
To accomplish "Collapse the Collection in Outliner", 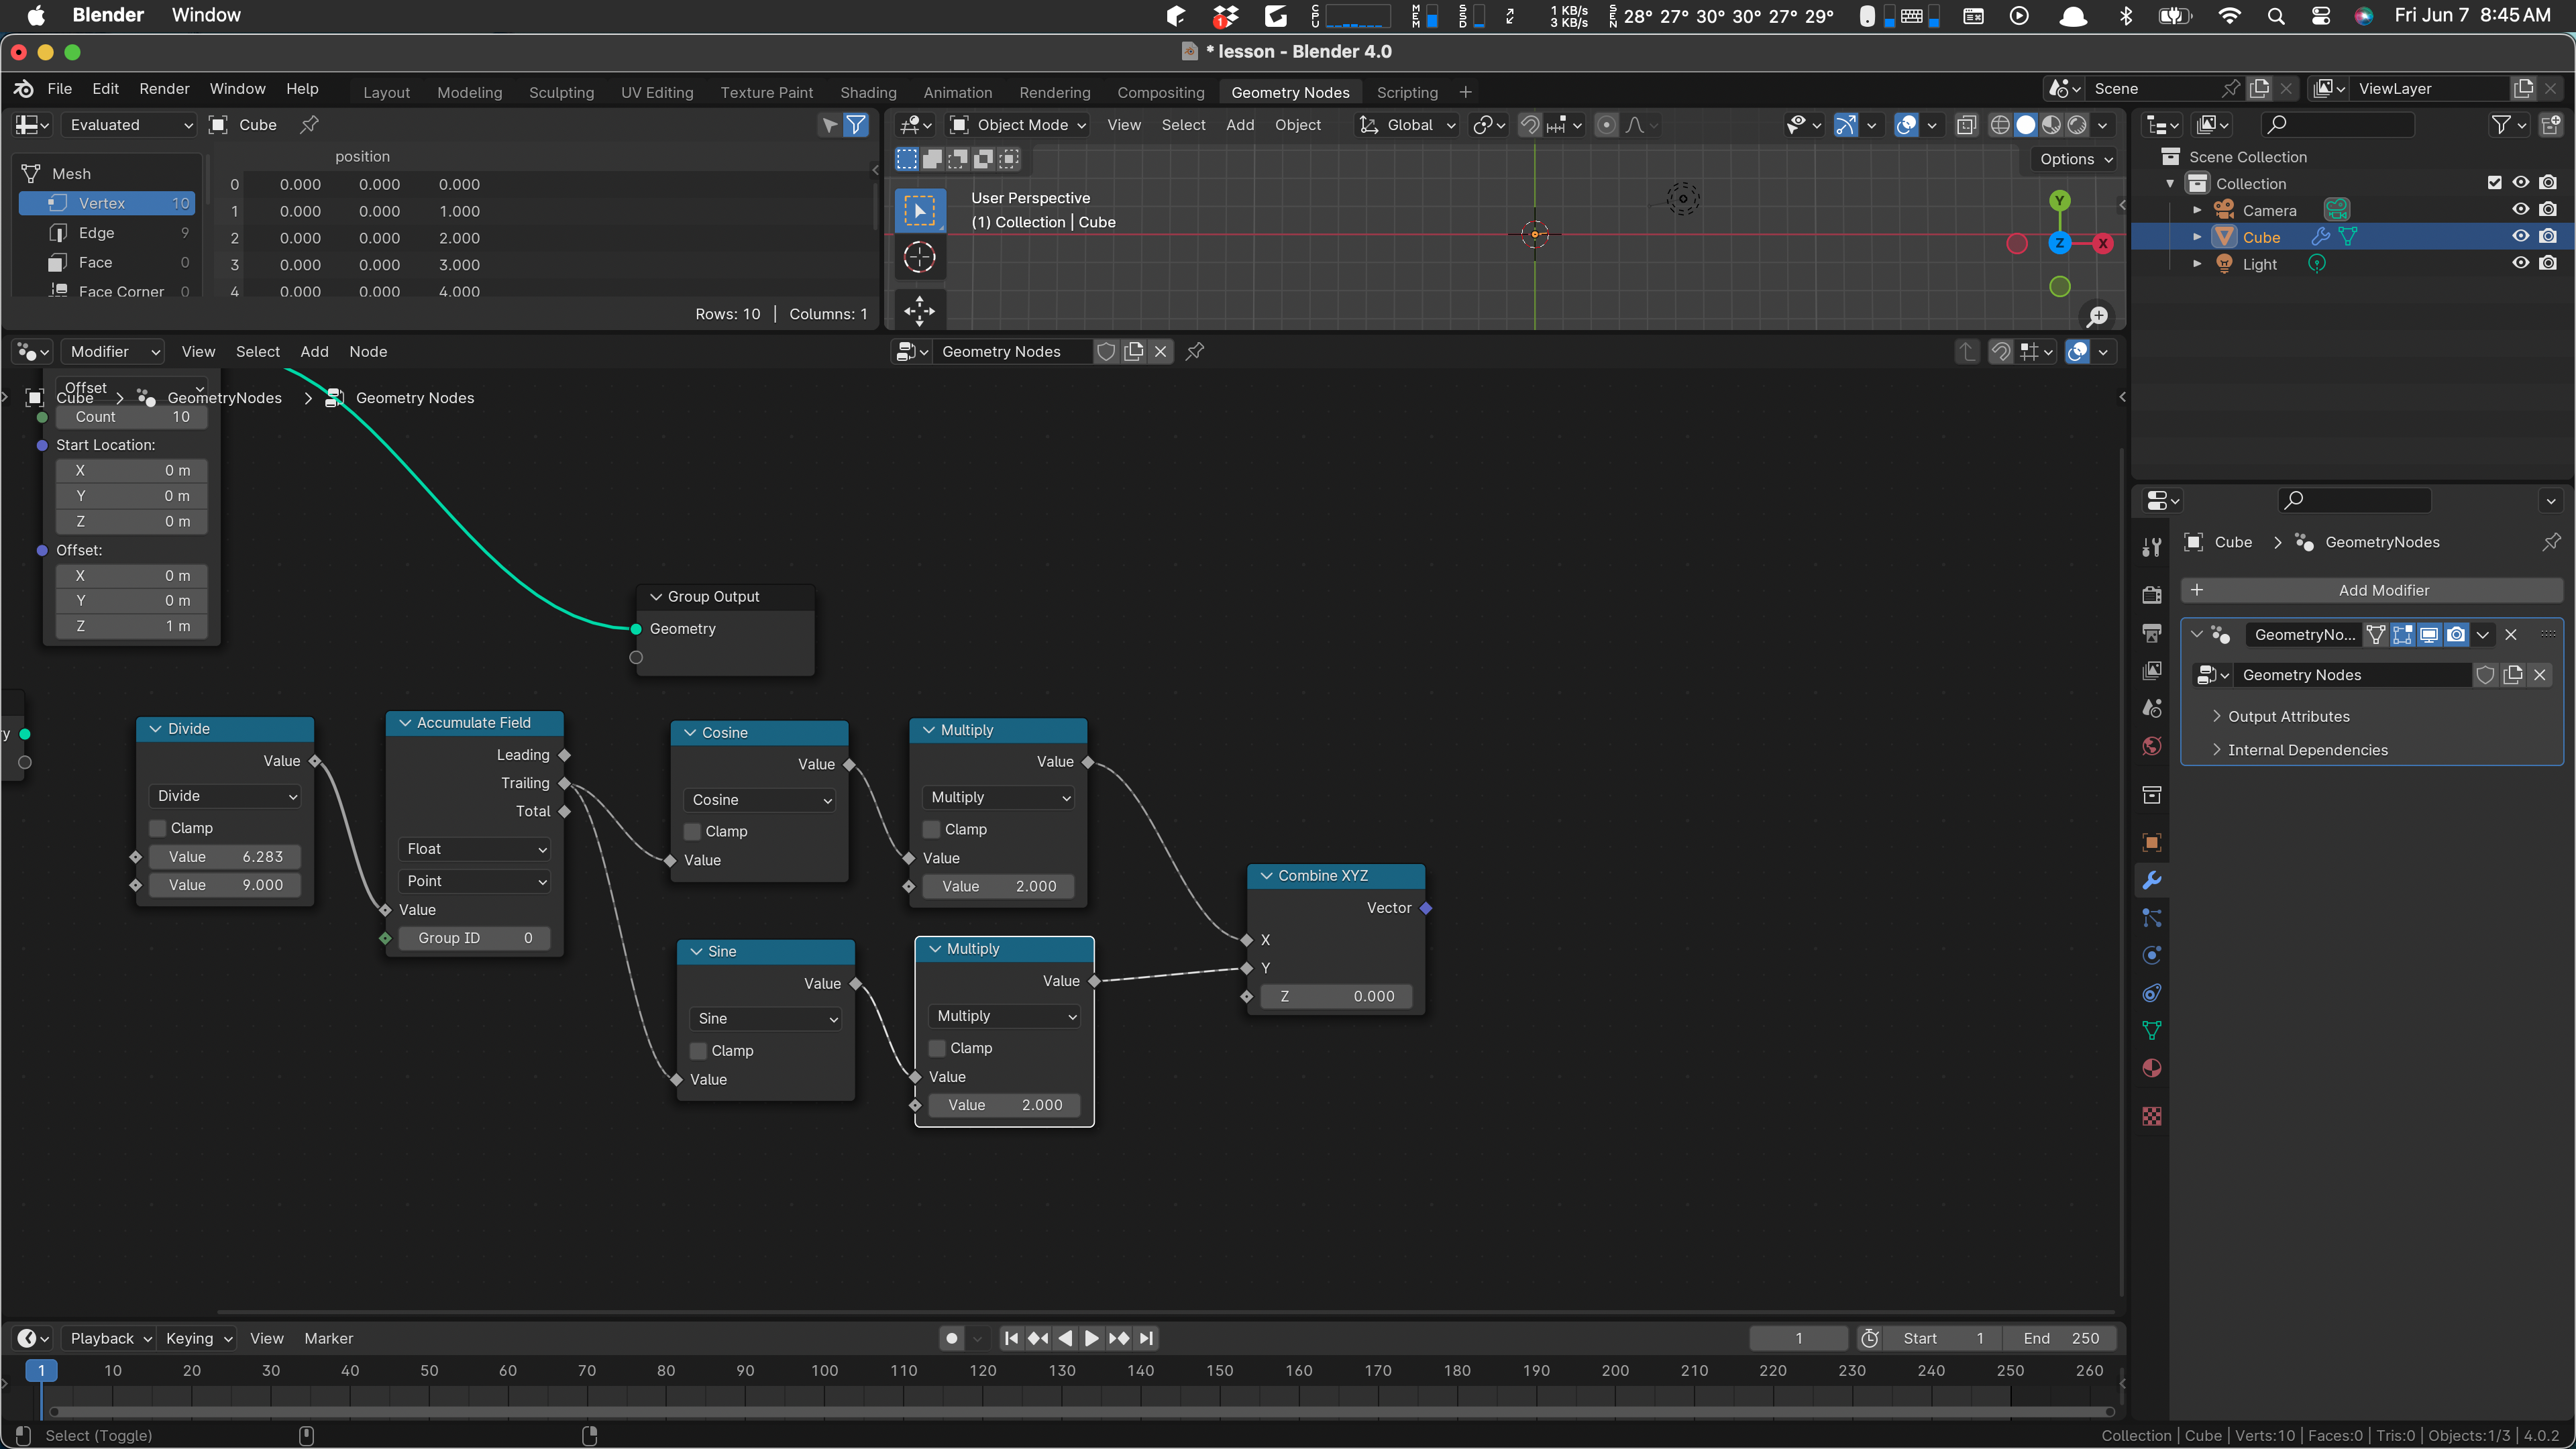I will pyautogui.click(x=2170, y=183).
